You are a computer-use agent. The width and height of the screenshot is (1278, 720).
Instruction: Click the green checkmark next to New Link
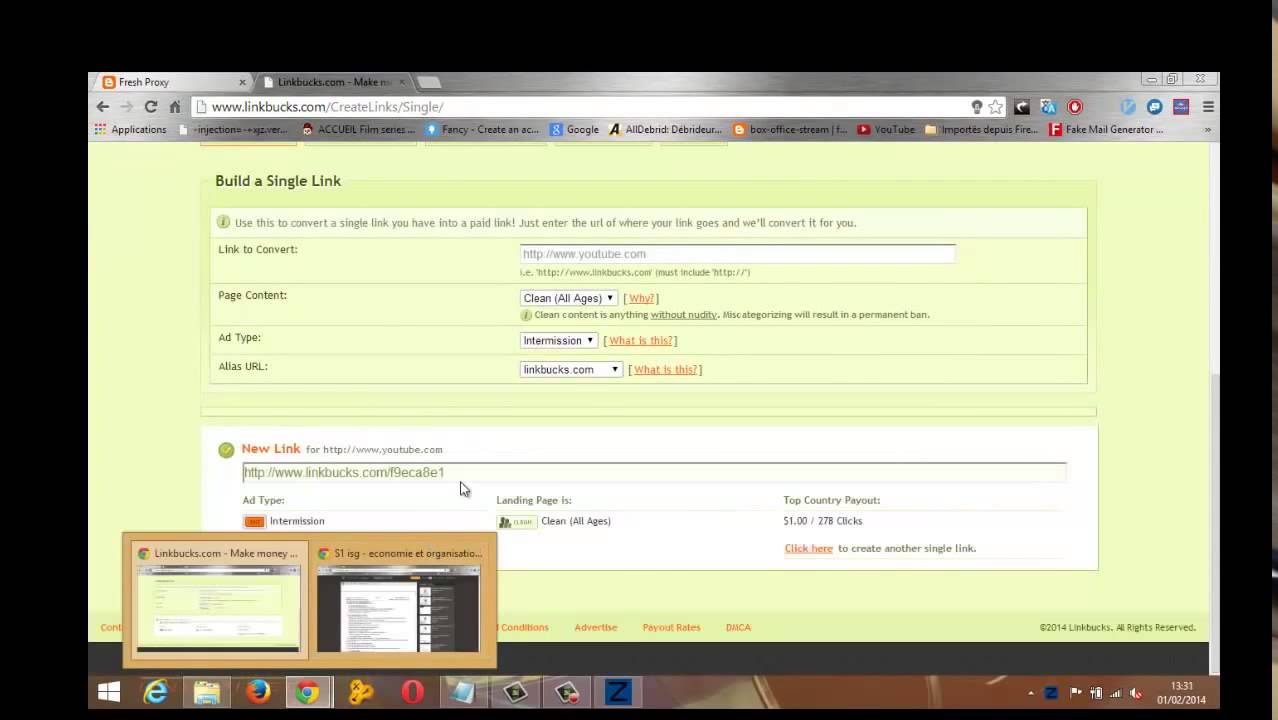tap(226, 450)
